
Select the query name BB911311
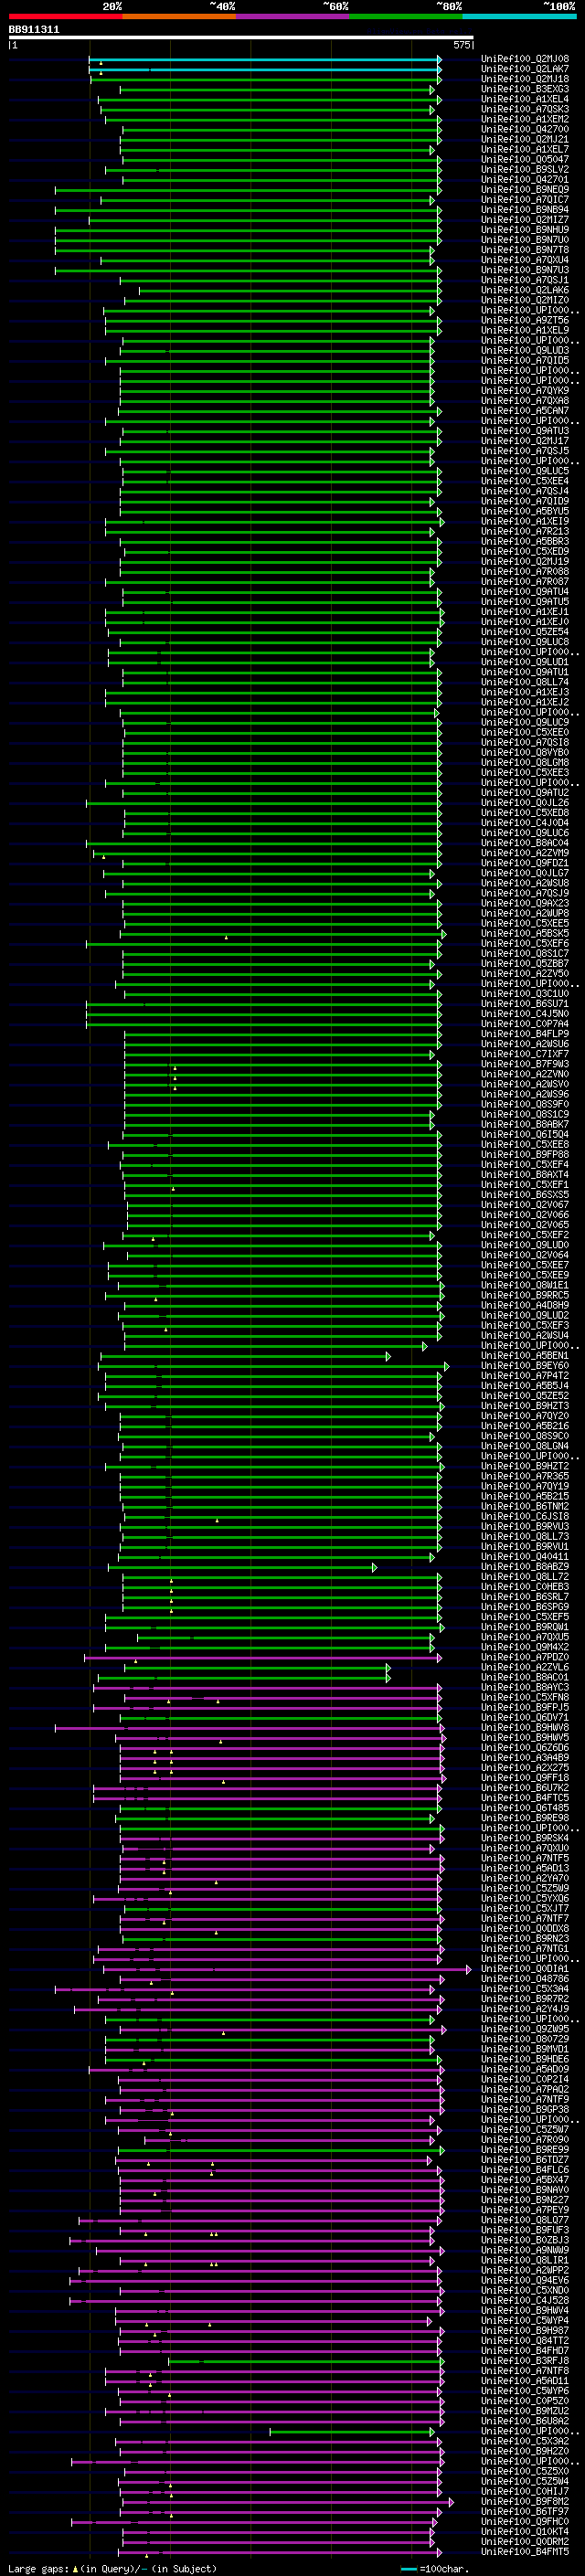(x=34, y=30)
